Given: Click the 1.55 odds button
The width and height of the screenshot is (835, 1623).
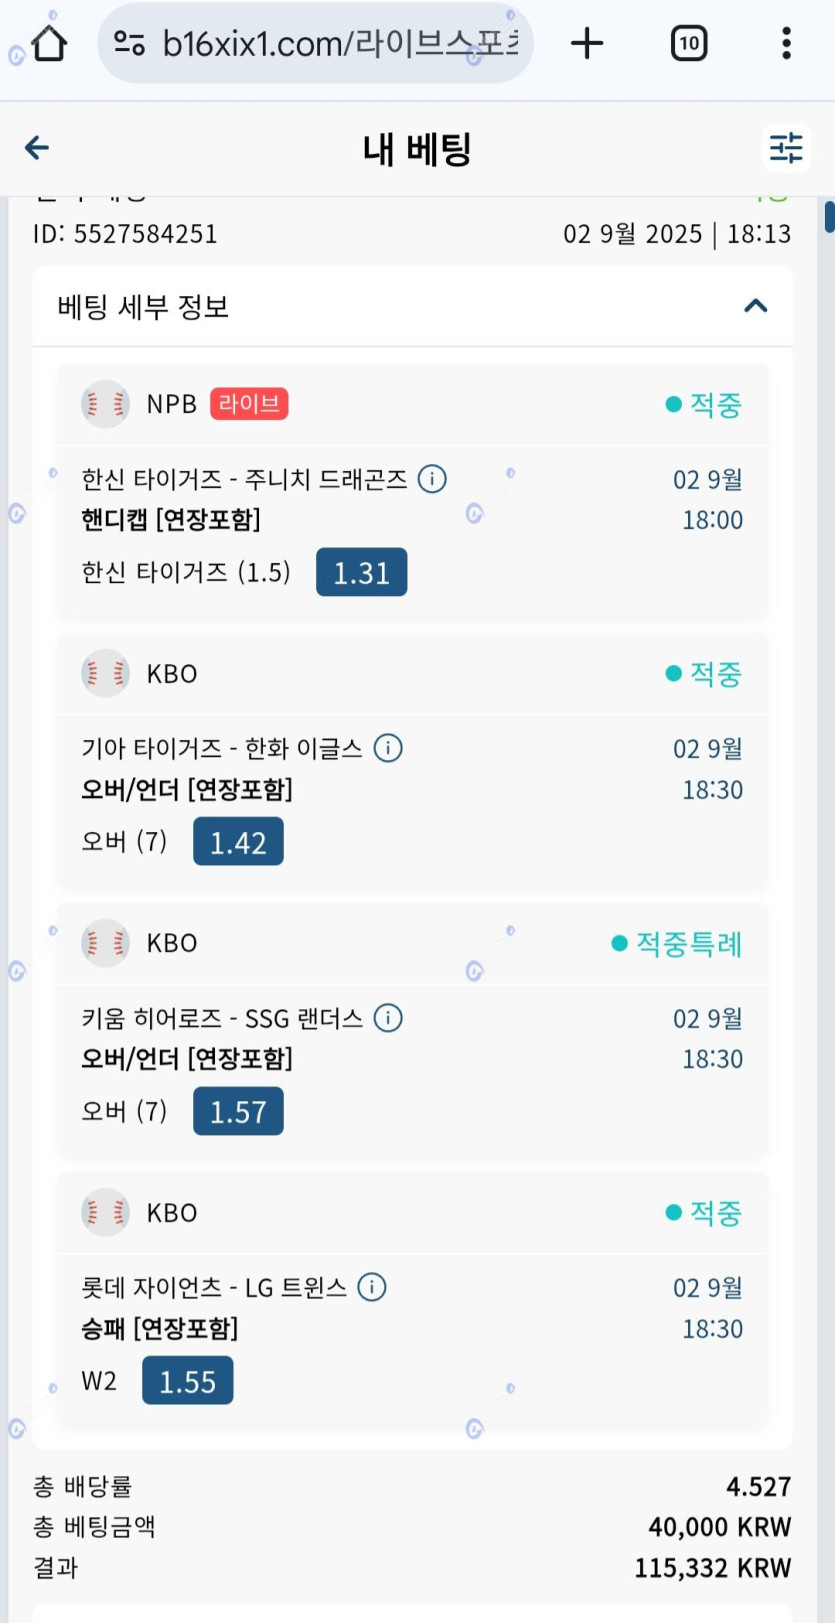Looking at the screenshot, I should coord(187,1381).
